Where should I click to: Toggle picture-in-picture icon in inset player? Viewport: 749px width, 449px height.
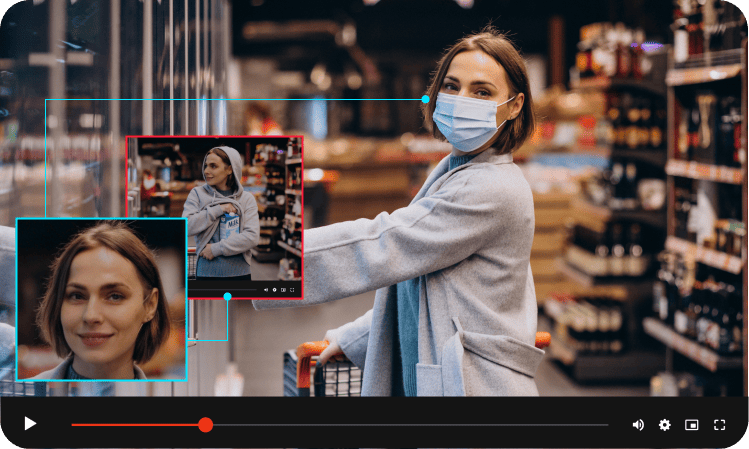point(284,289)
